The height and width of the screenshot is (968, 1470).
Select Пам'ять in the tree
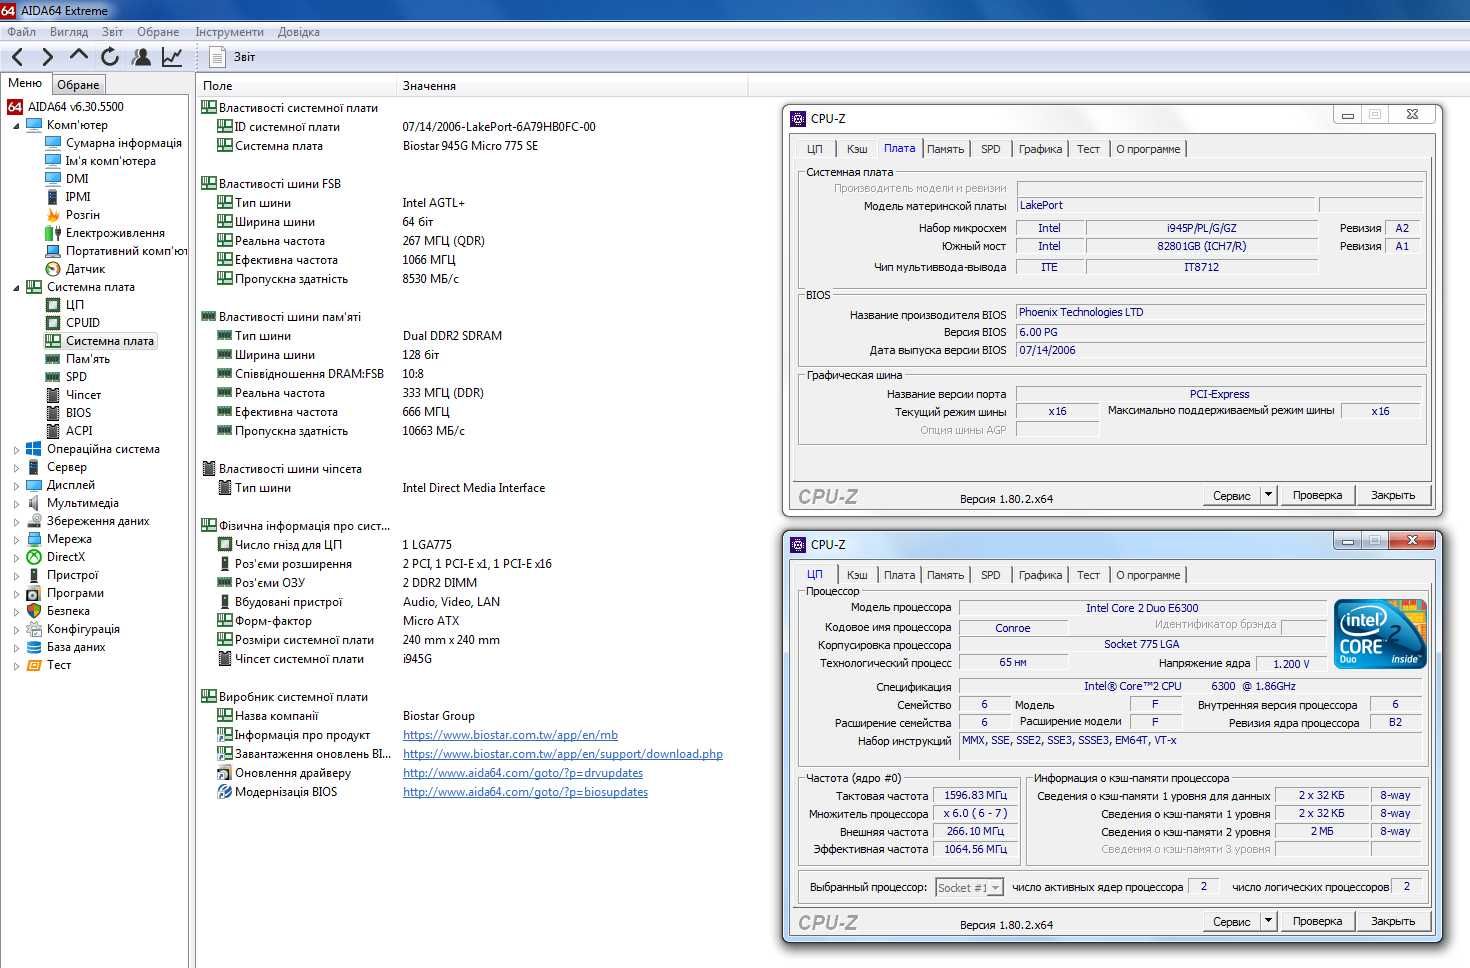tap(88, 359)
